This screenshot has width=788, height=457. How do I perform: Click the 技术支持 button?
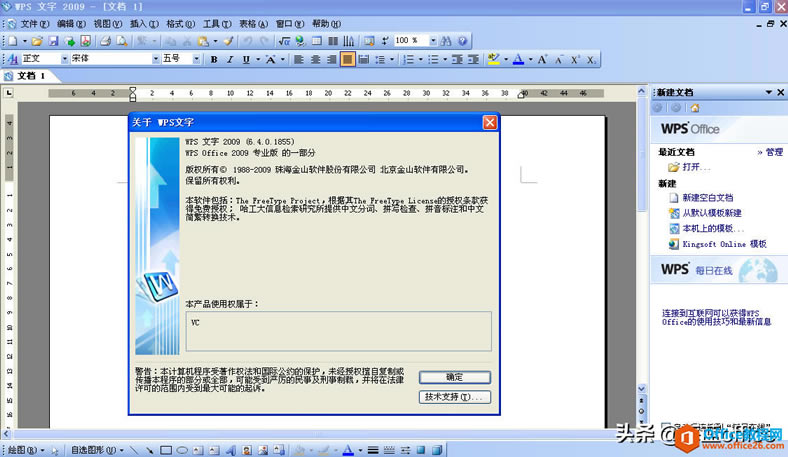[455, 397]
